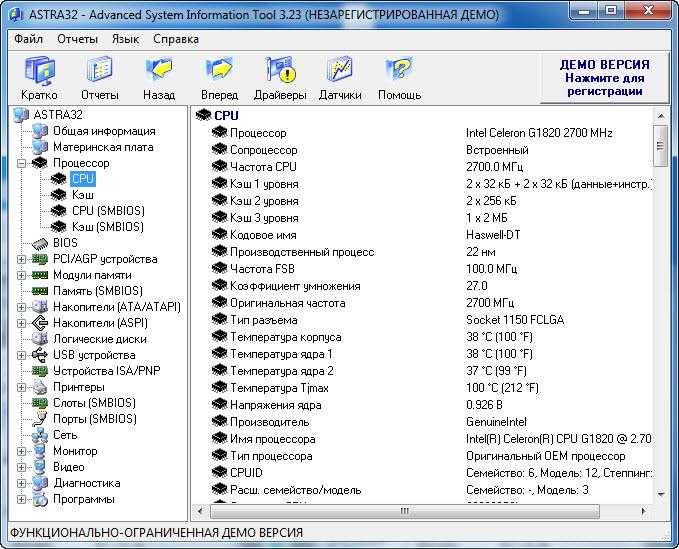Expand the Принтеры node
Viewport: 679px width, 549px height.
[21, 388]
